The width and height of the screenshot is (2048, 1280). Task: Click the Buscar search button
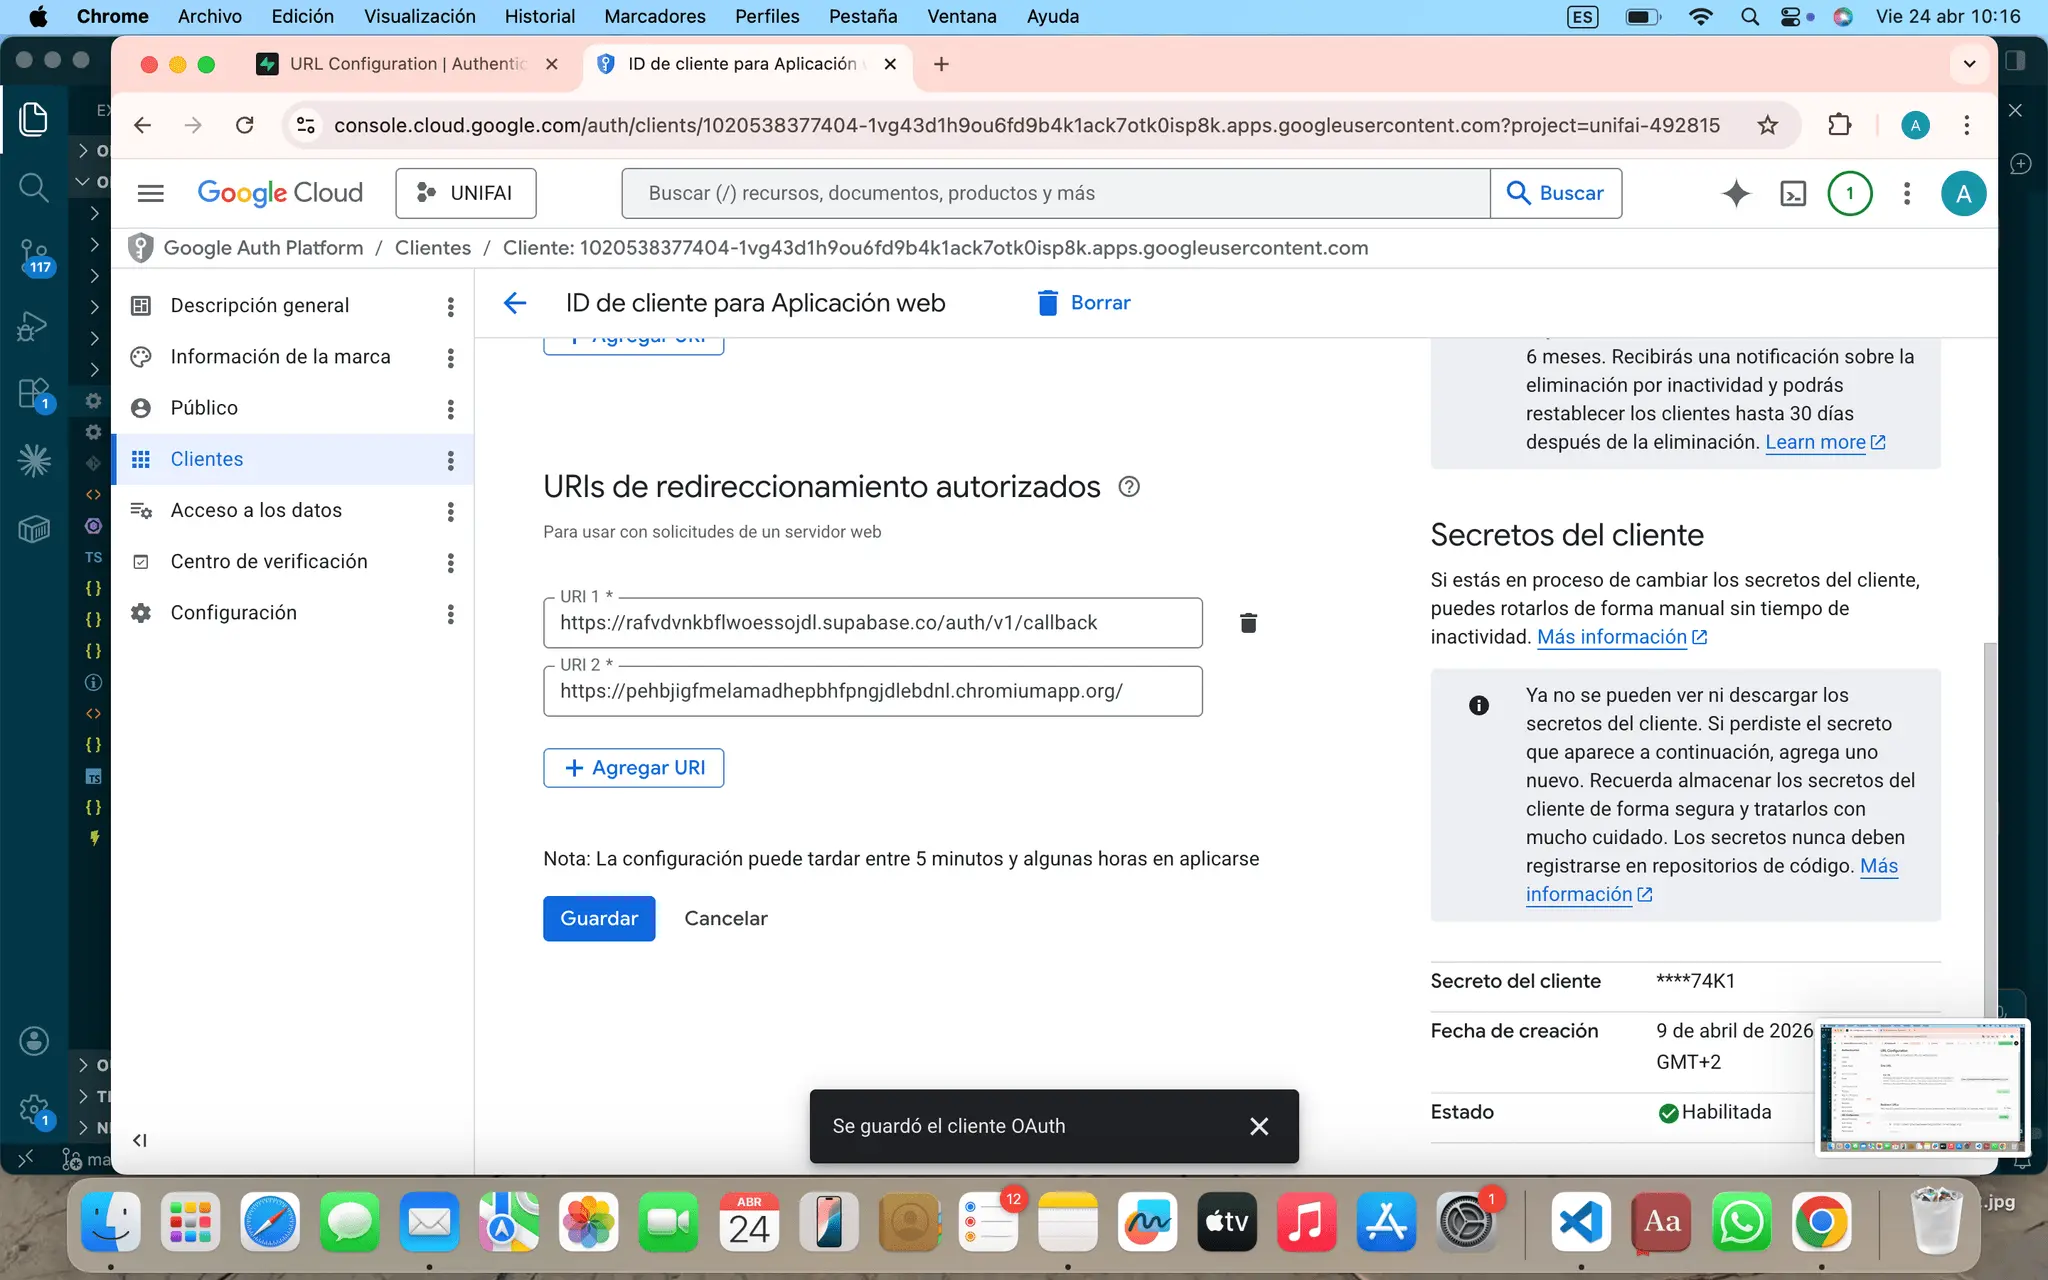[x=1556, y=193]
